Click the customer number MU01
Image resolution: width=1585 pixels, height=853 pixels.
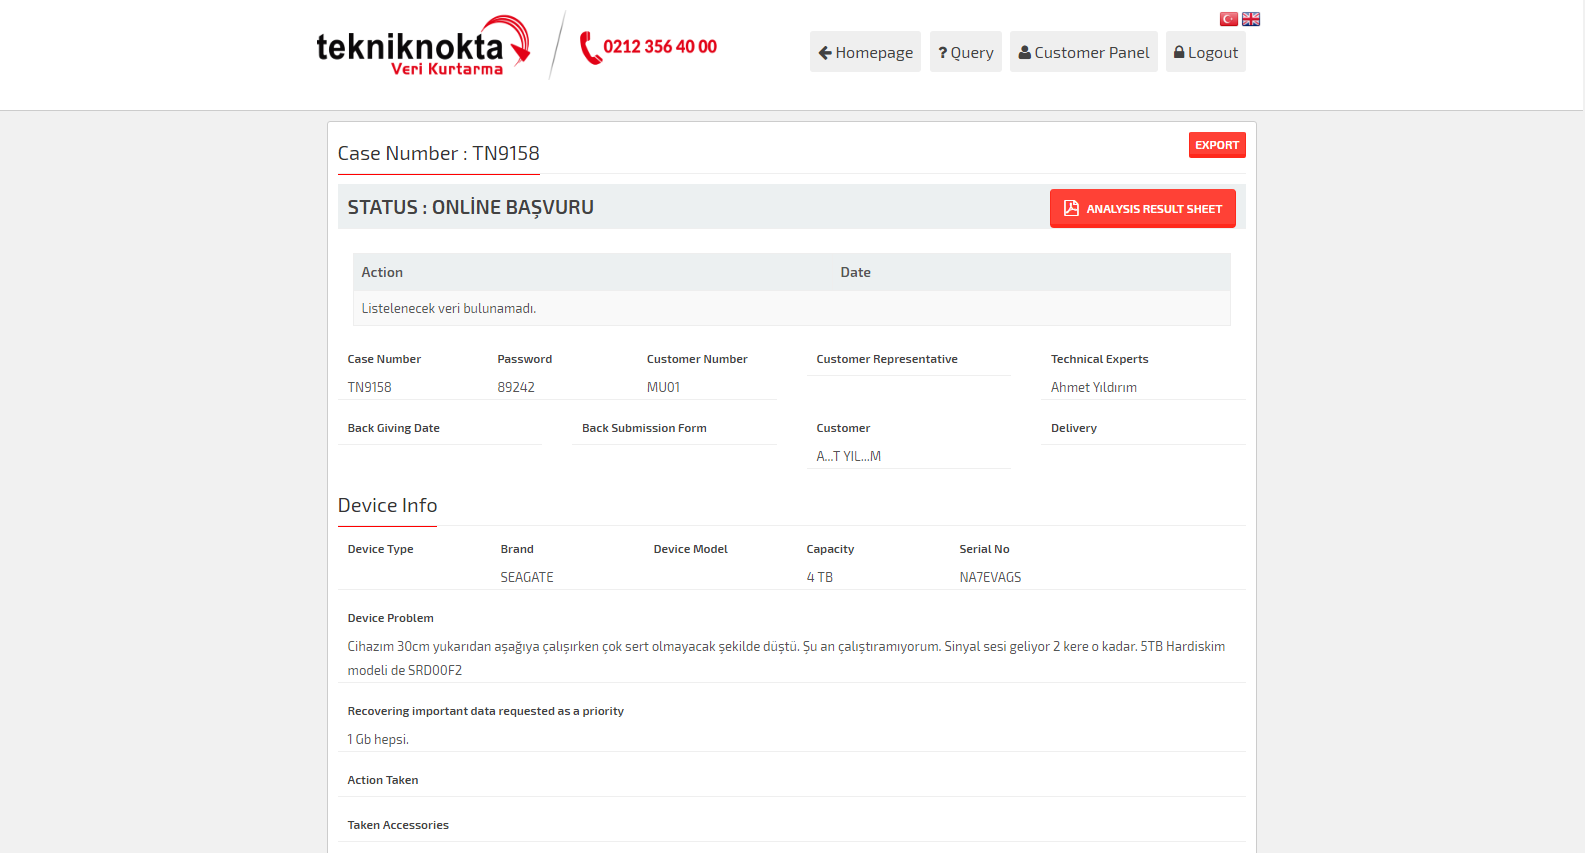[x=663, y=387]
